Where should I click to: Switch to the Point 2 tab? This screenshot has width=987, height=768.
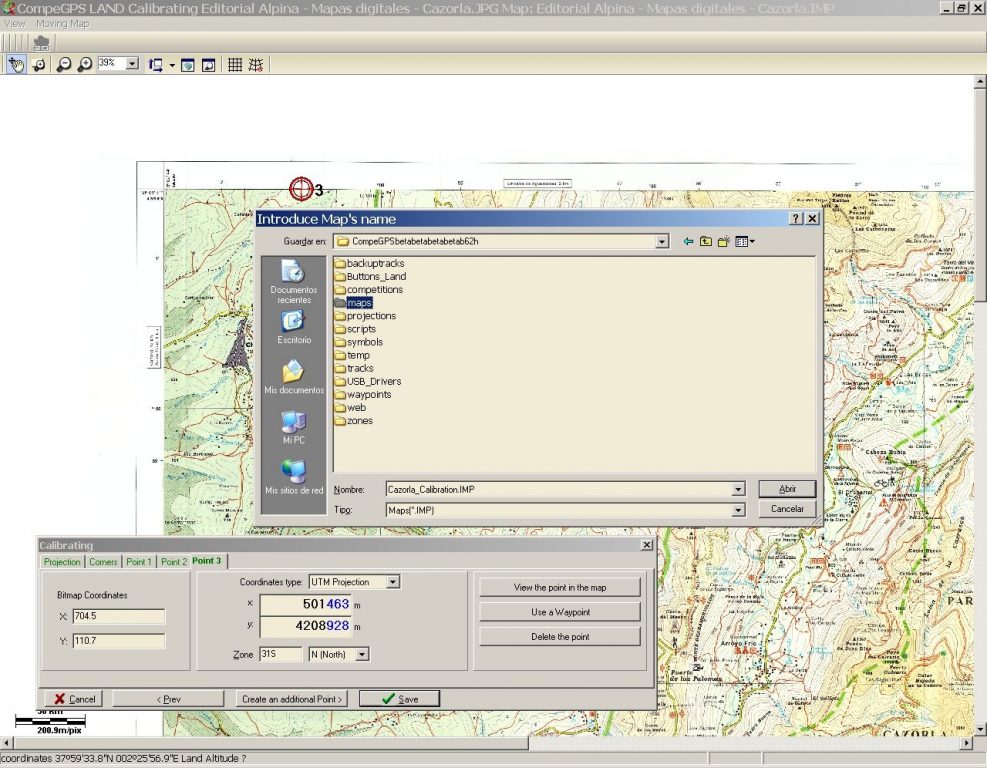point(174,562)
